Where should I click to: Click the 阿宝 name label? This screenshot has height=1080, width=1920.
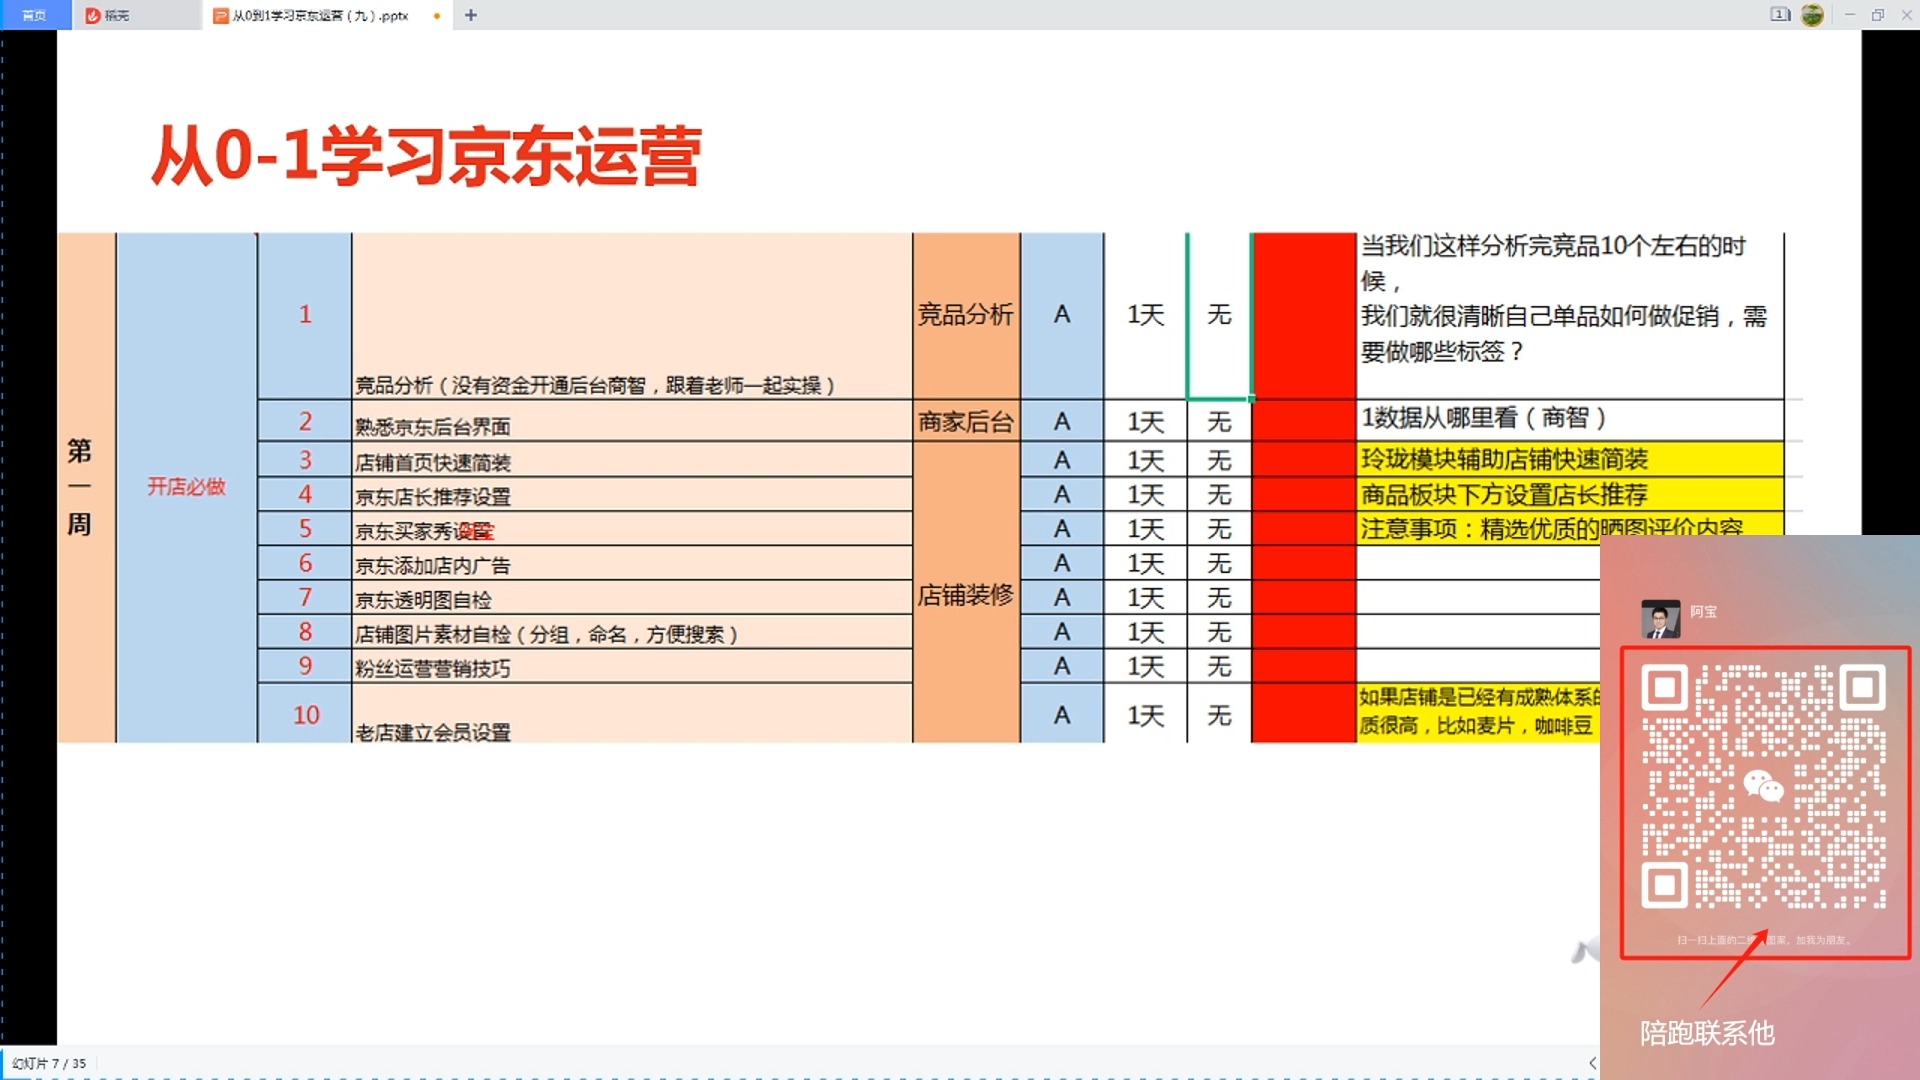[1703, 612]
